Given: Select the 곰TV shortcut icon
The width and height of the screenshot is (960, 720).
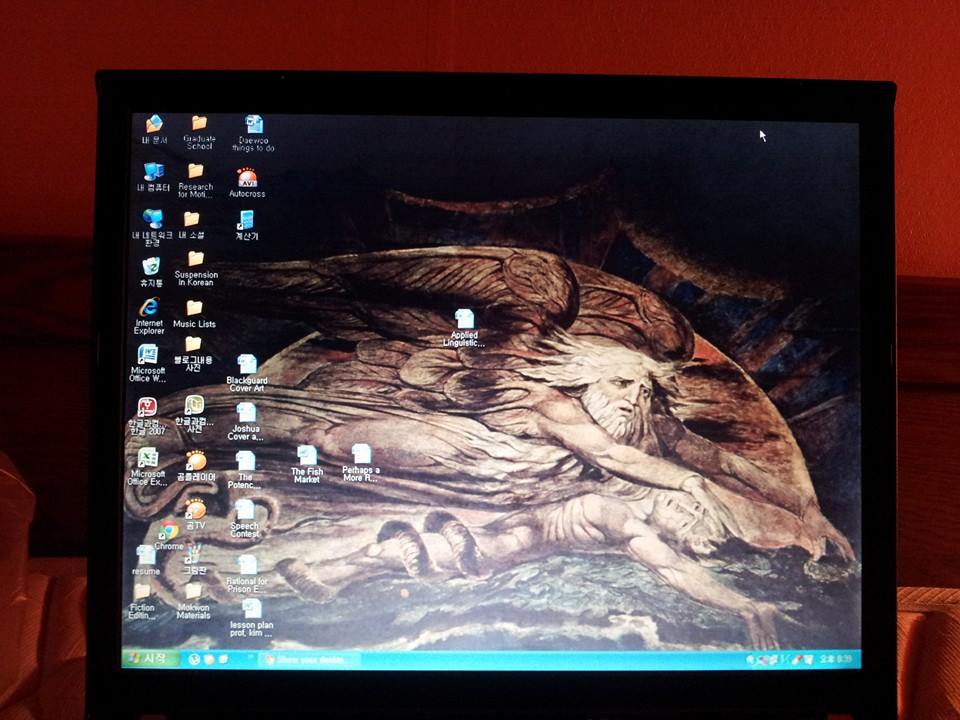Looking at the screenshot, I should click(195, 511).
